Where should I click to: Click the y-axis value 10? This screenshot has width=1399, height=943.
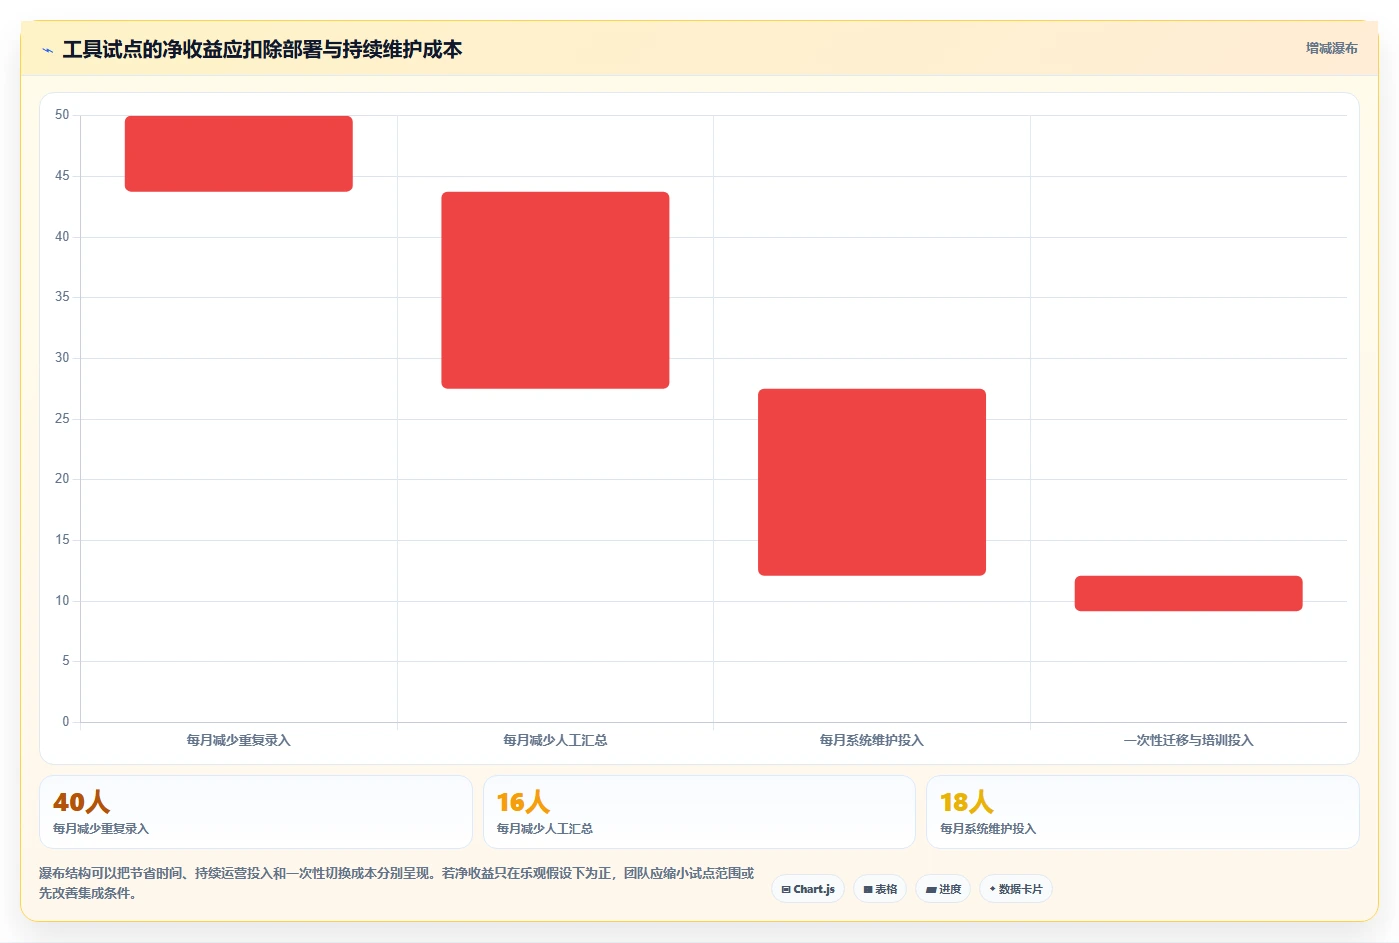pos(62,601)
